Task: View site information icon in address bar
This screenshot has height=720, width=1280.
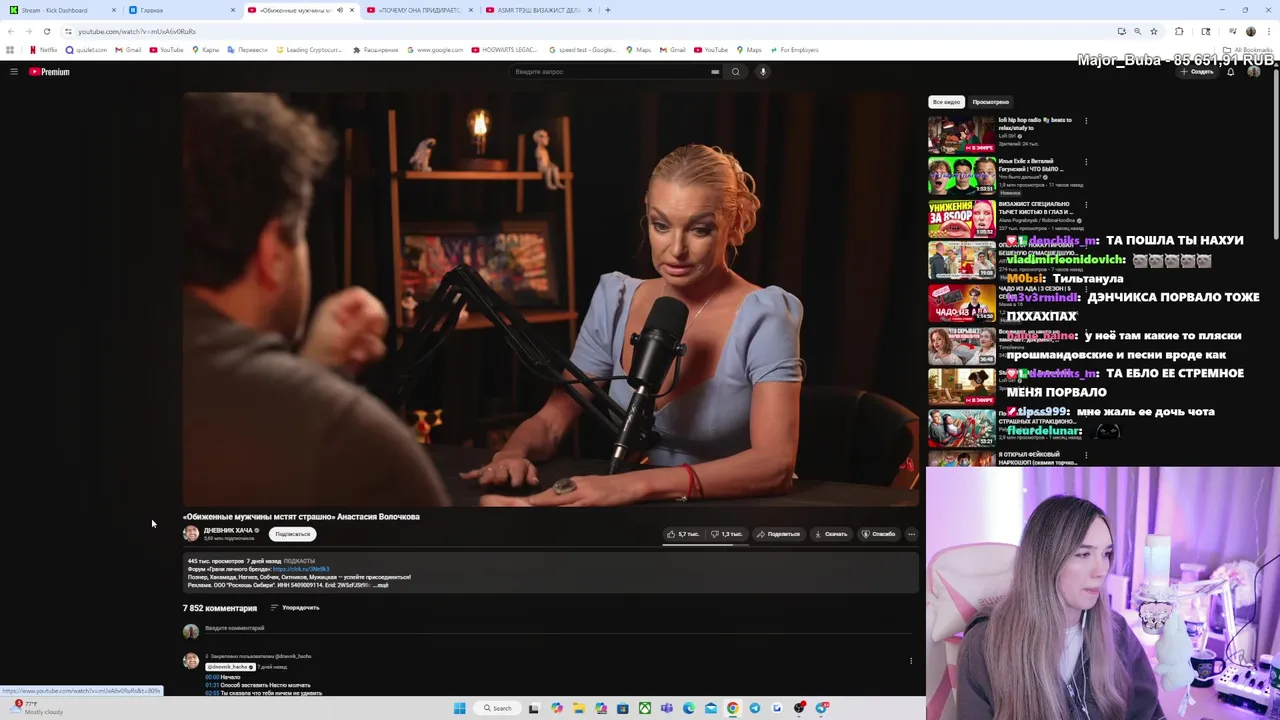Action: tap(68, 31)
